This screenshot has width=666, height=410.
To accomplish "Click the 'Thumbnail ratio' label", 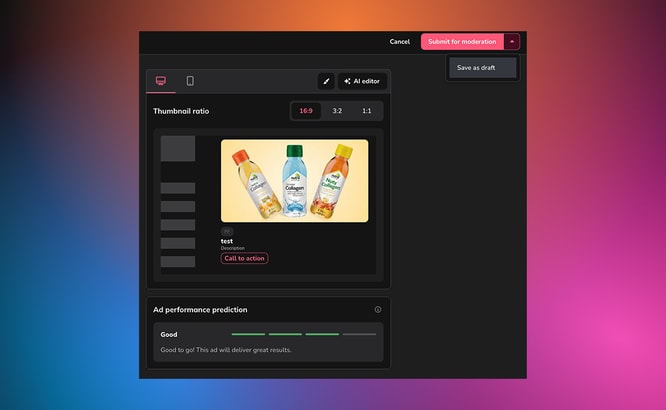I will pos(181,111).
